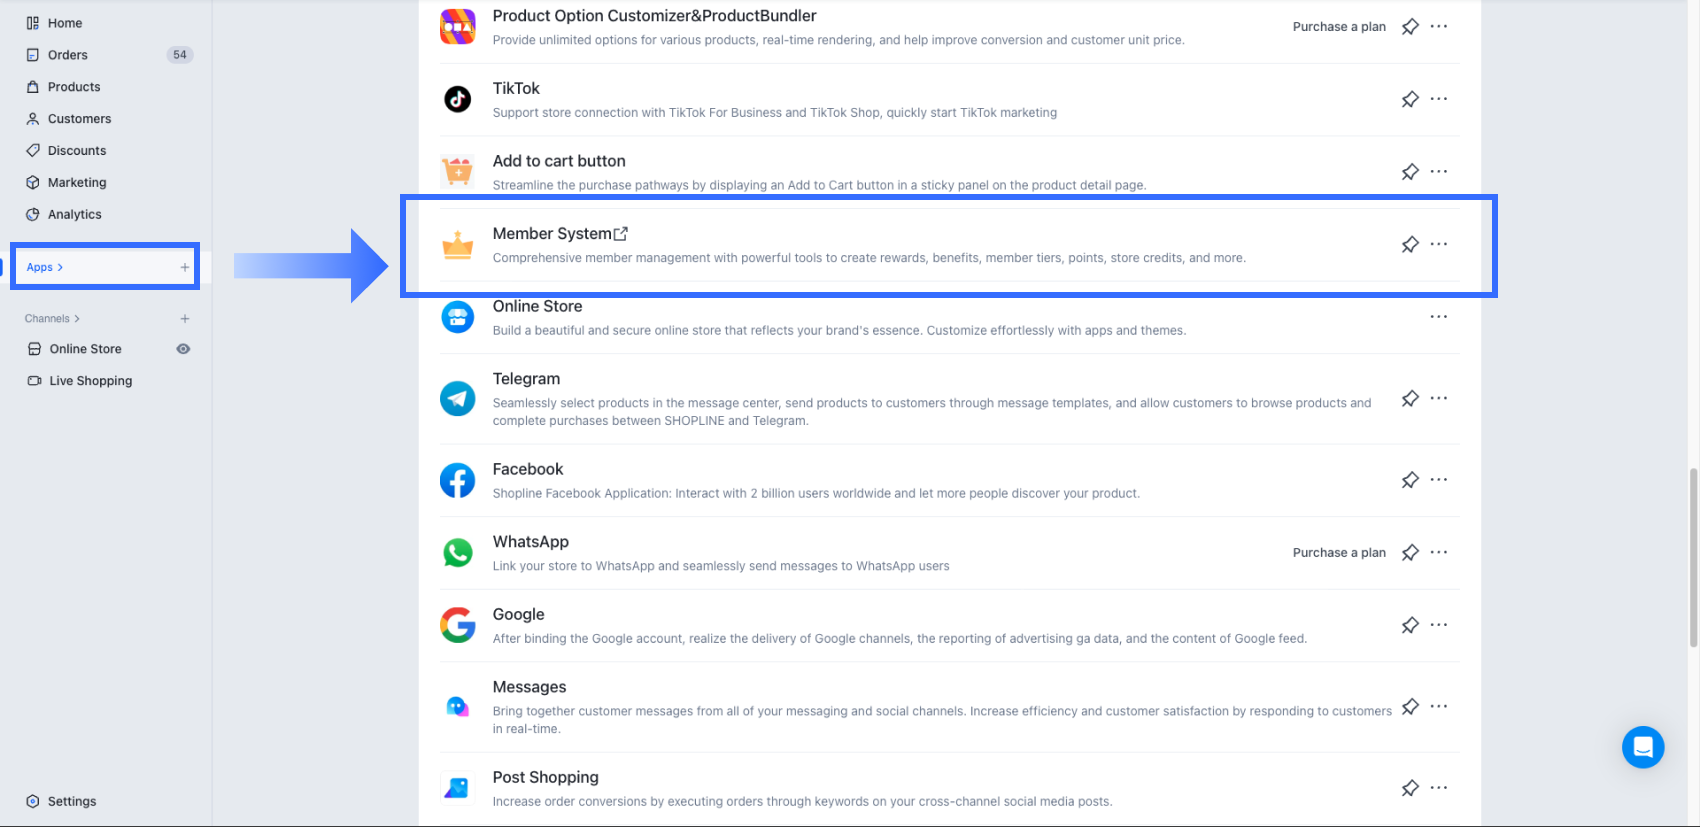Pin the TikTok app

point(1410,99)
